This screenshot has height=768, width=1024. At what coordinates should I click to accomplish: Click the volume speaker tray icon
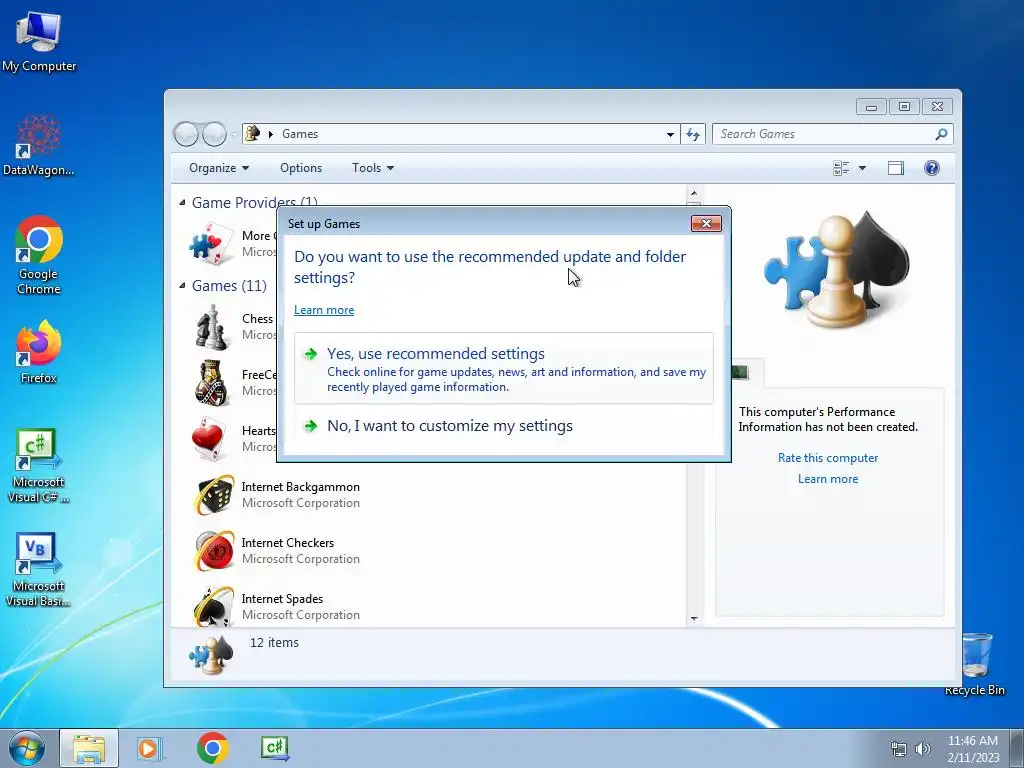(x=922, y=749)
